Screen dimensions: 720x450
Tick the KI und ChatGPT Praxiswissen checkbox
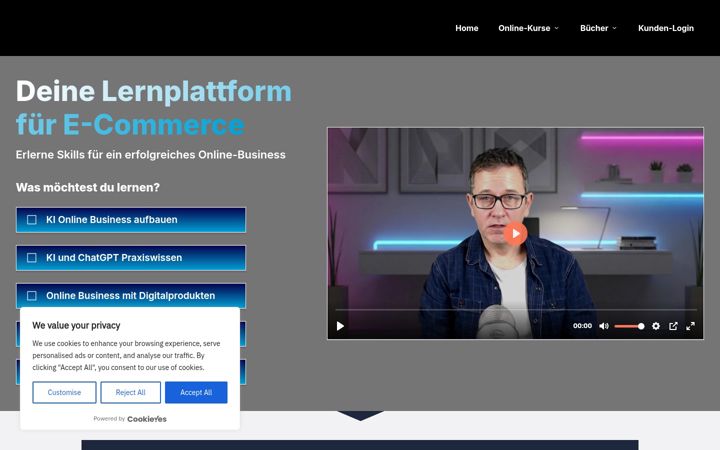[32, 258]
